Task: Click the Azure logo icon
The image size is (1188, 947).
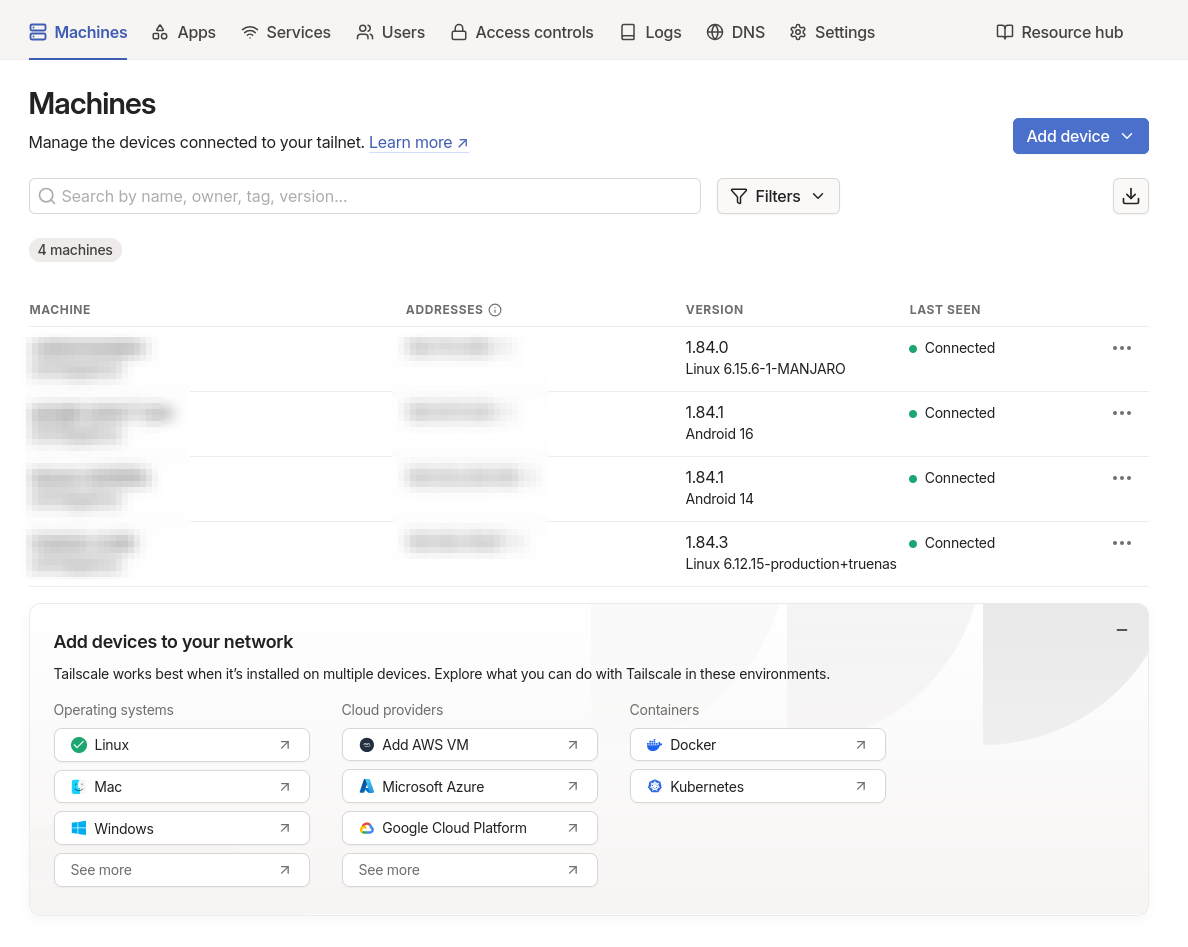Action: pyautogui.click(x=367, y=787)
